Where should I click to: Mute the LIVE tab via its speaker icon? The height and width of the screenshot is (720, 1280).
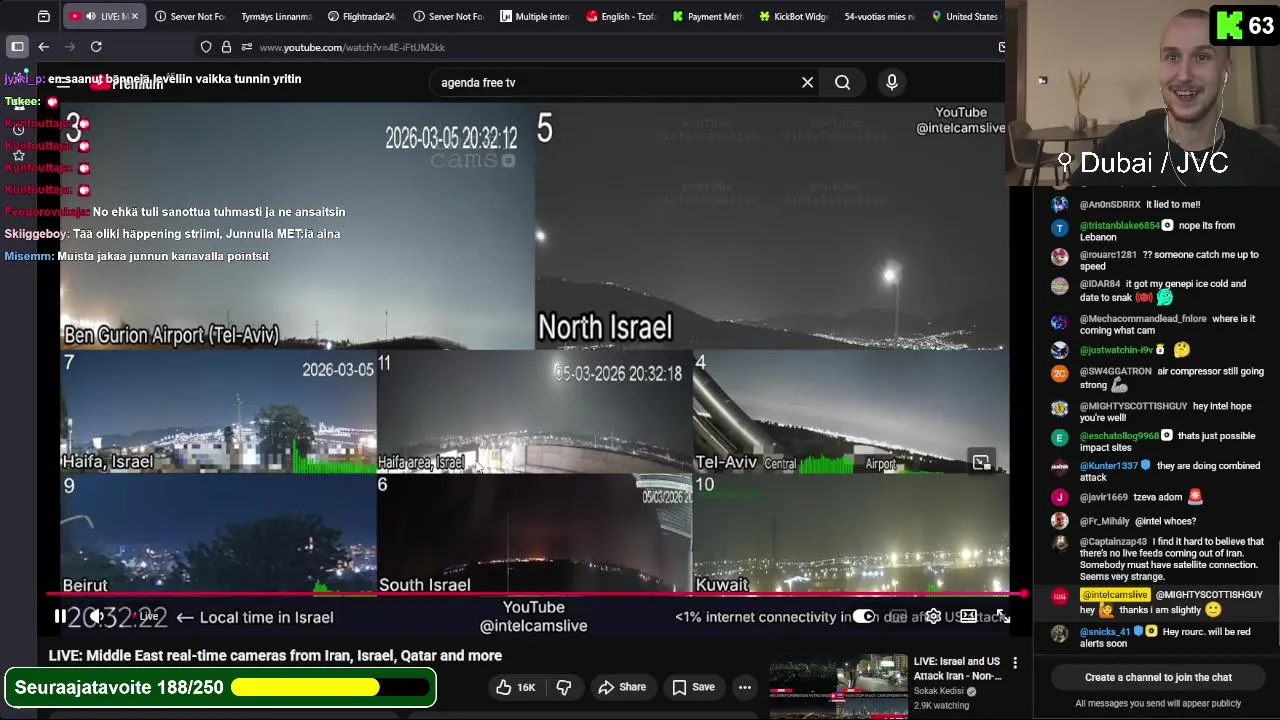click(x=91, y=16)
